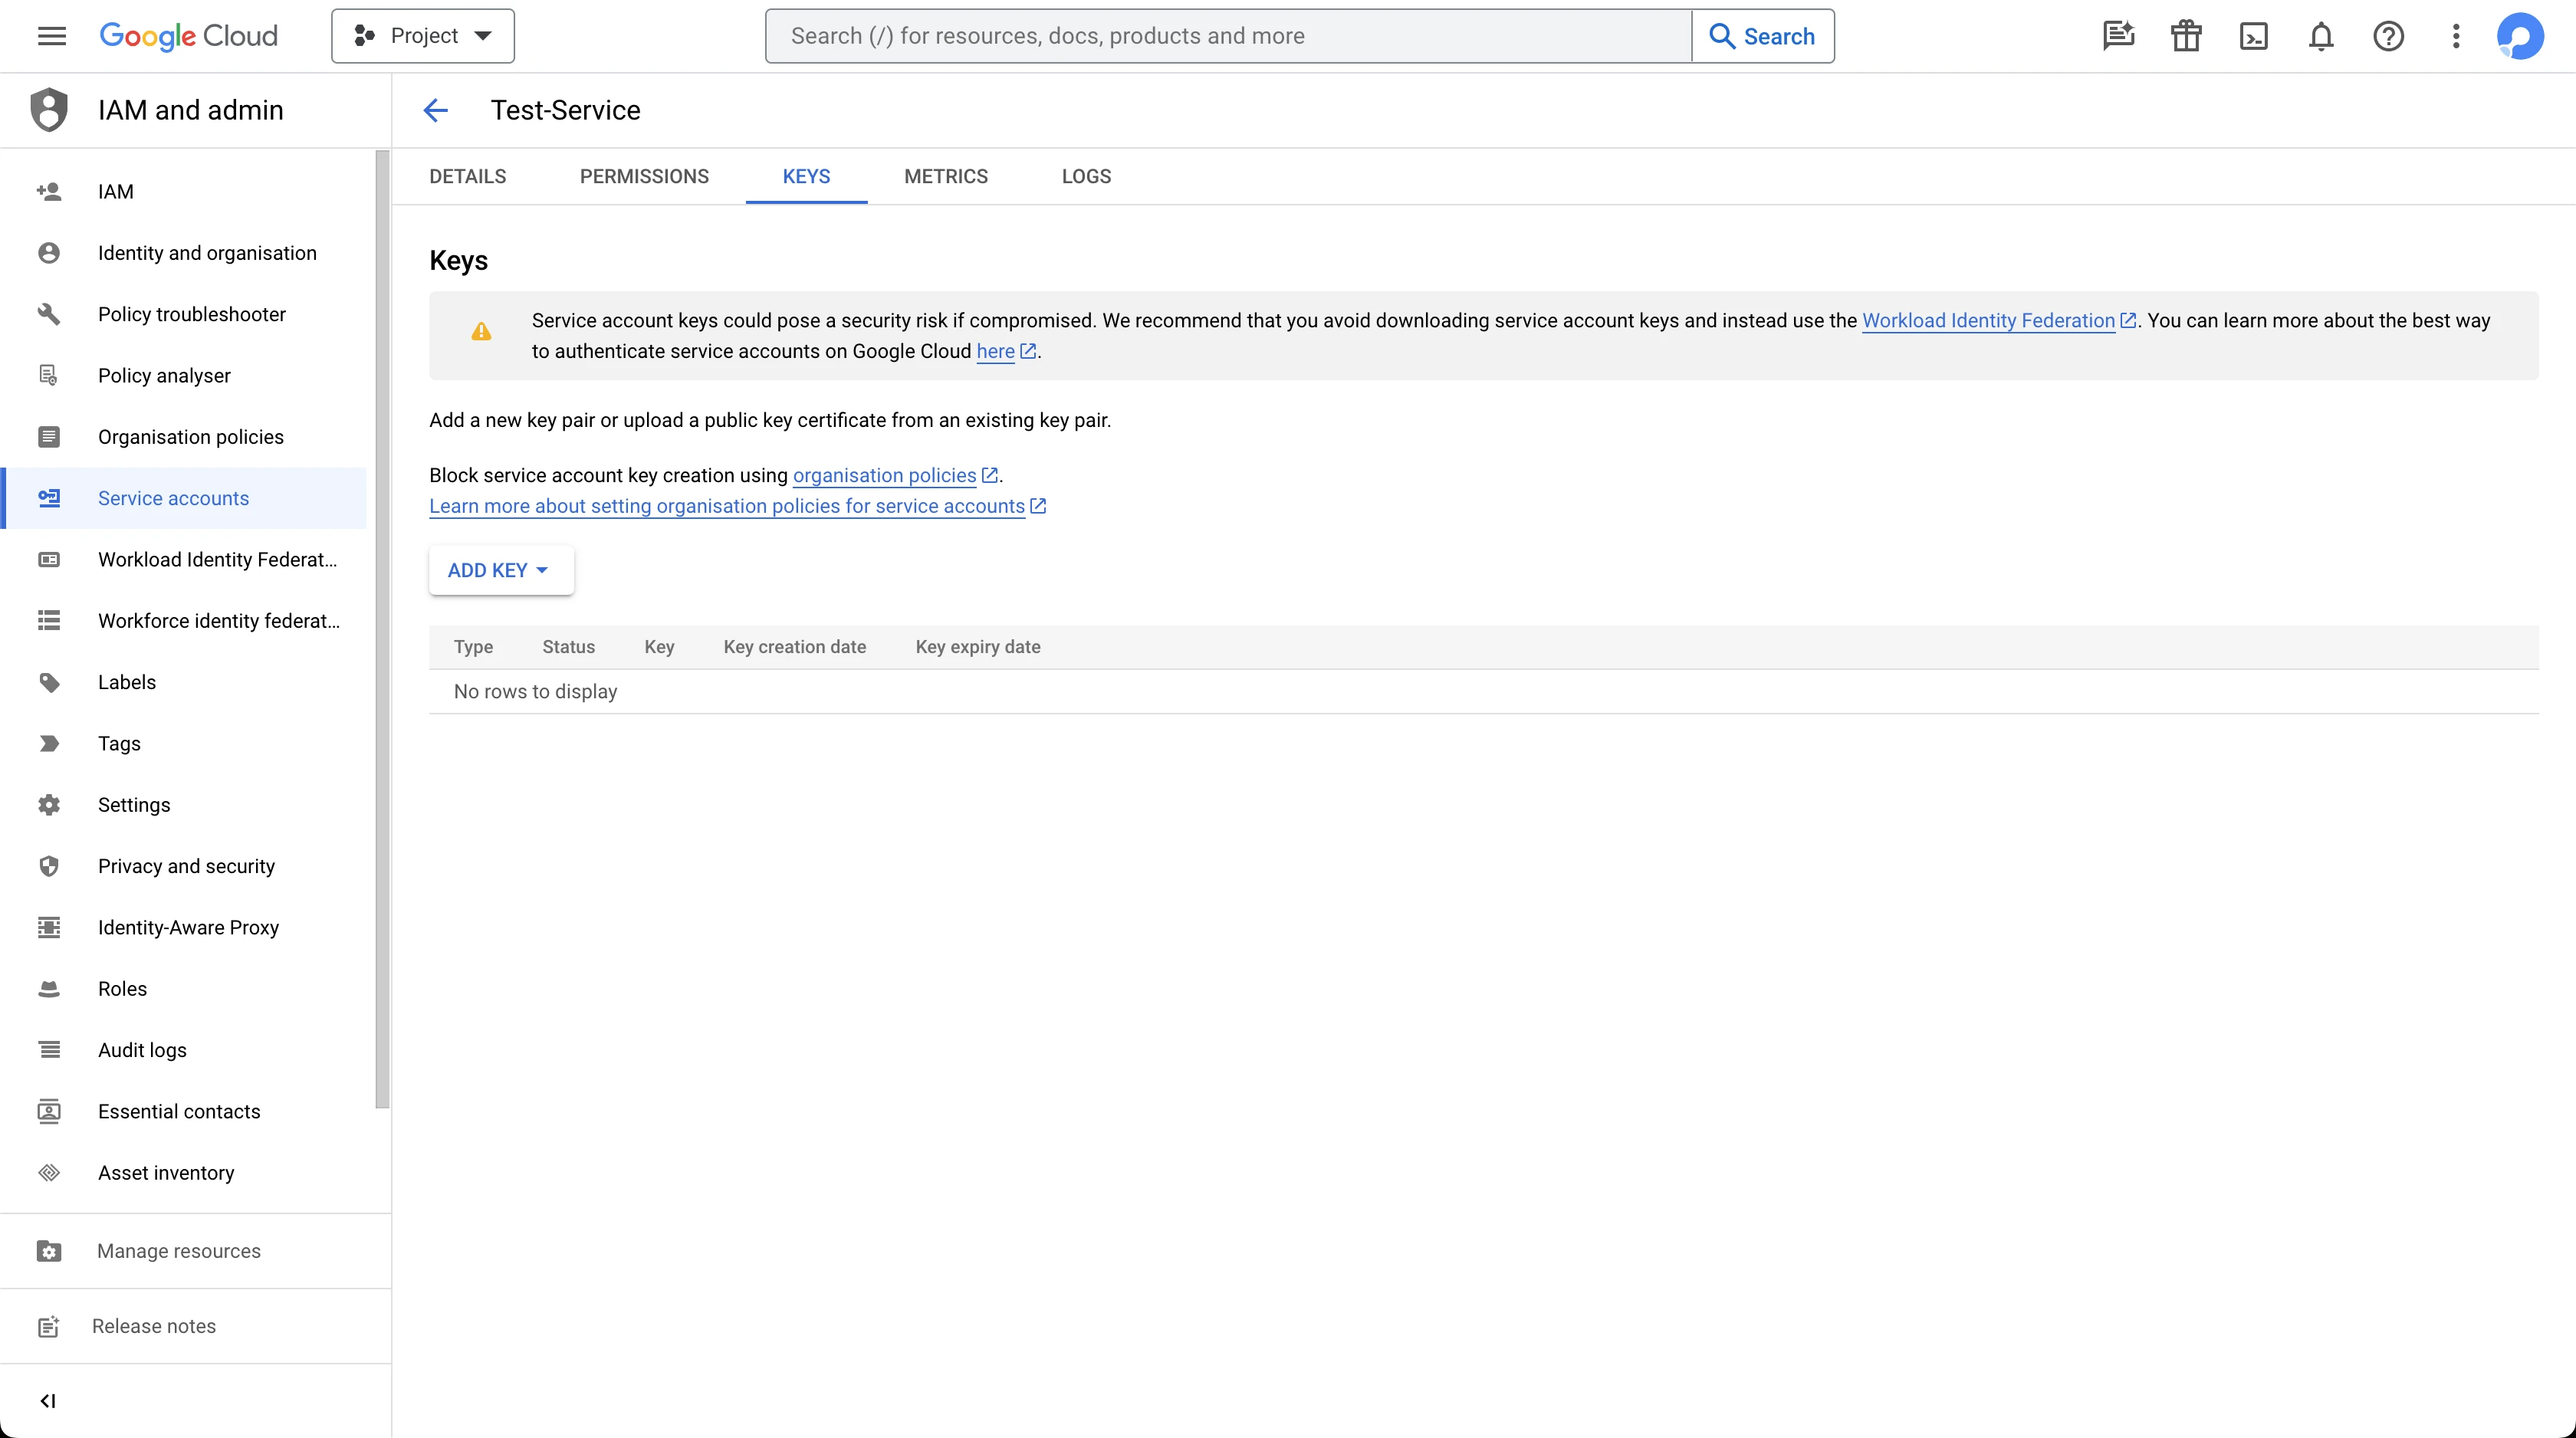
Task: Activate Cloud Shell terminal icon
Action: [2253, 36]
